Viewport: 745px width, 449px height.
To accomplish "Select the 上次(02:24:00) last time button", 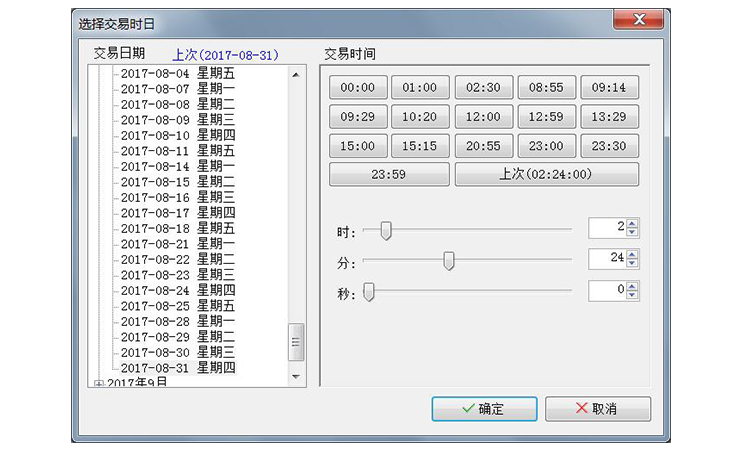I will [x=546, y=175].
